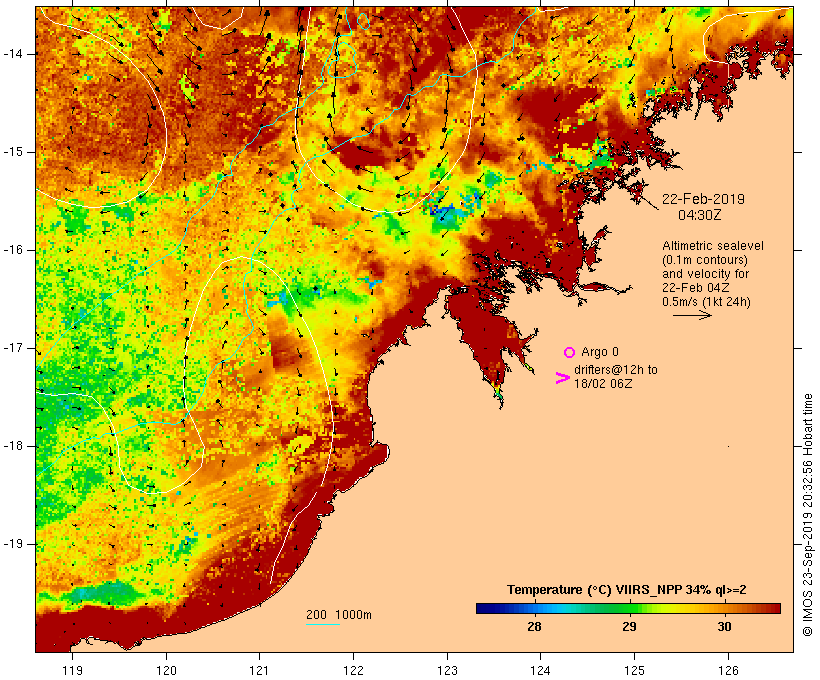This screenshot has height=680, width=820.
Task: Click the 'Temperature (°C) VIIRS_NPP 34% ql>=2' title
Action: coord(627,590)
